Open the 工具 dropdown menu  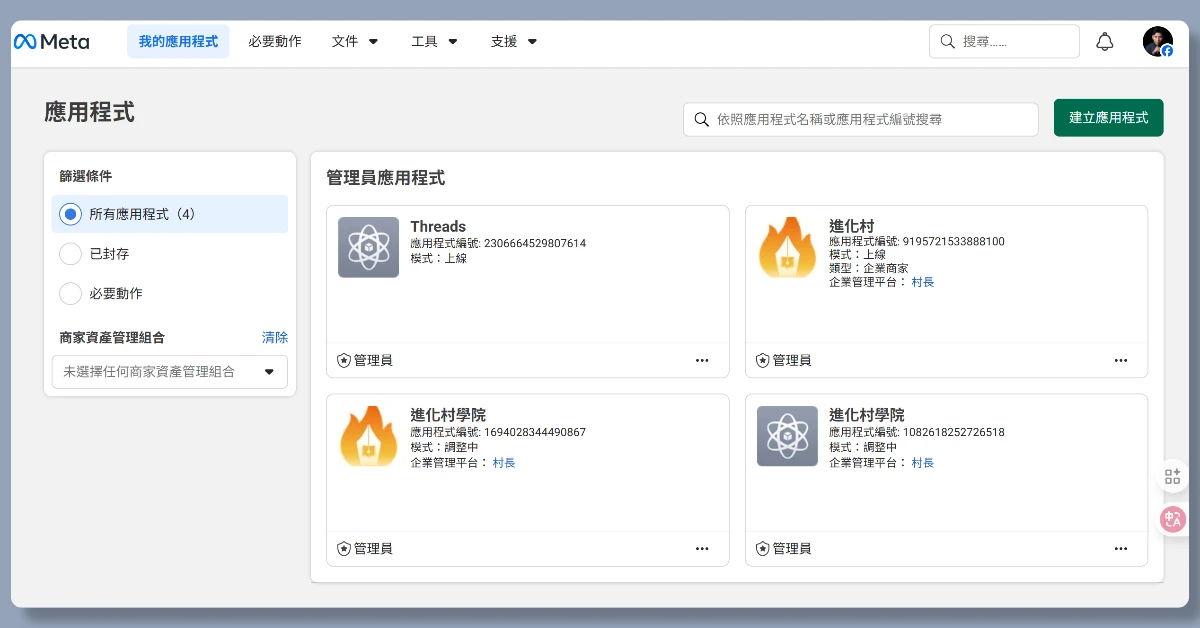click(x=434, y=42)
